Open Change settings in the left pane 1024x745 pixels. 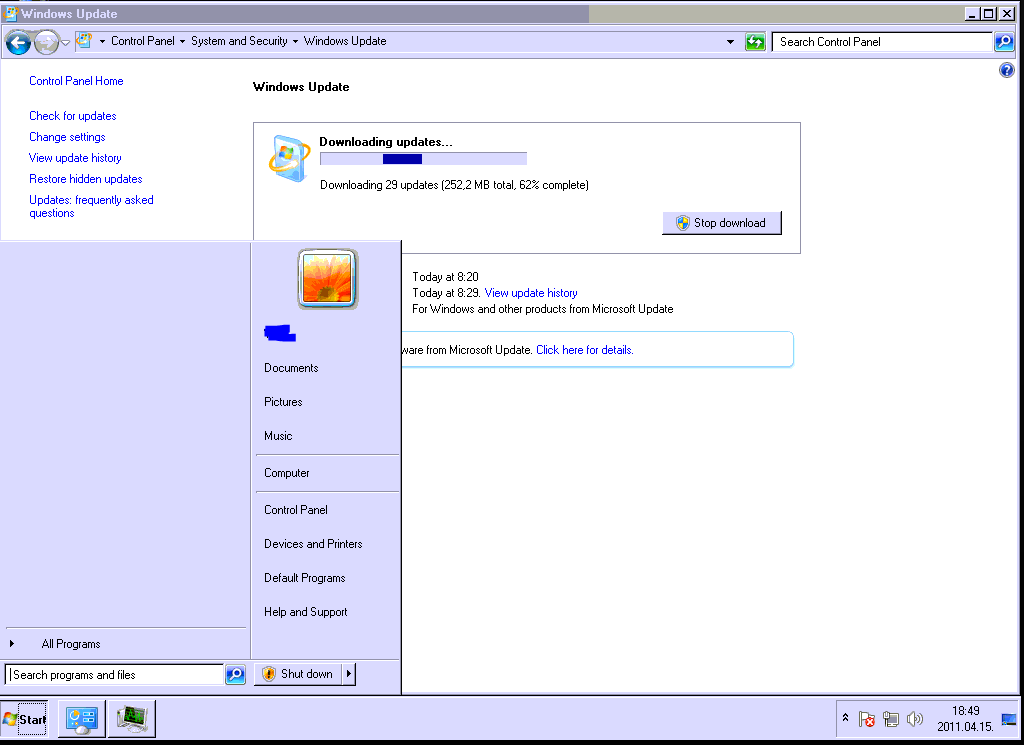point(67,137)
